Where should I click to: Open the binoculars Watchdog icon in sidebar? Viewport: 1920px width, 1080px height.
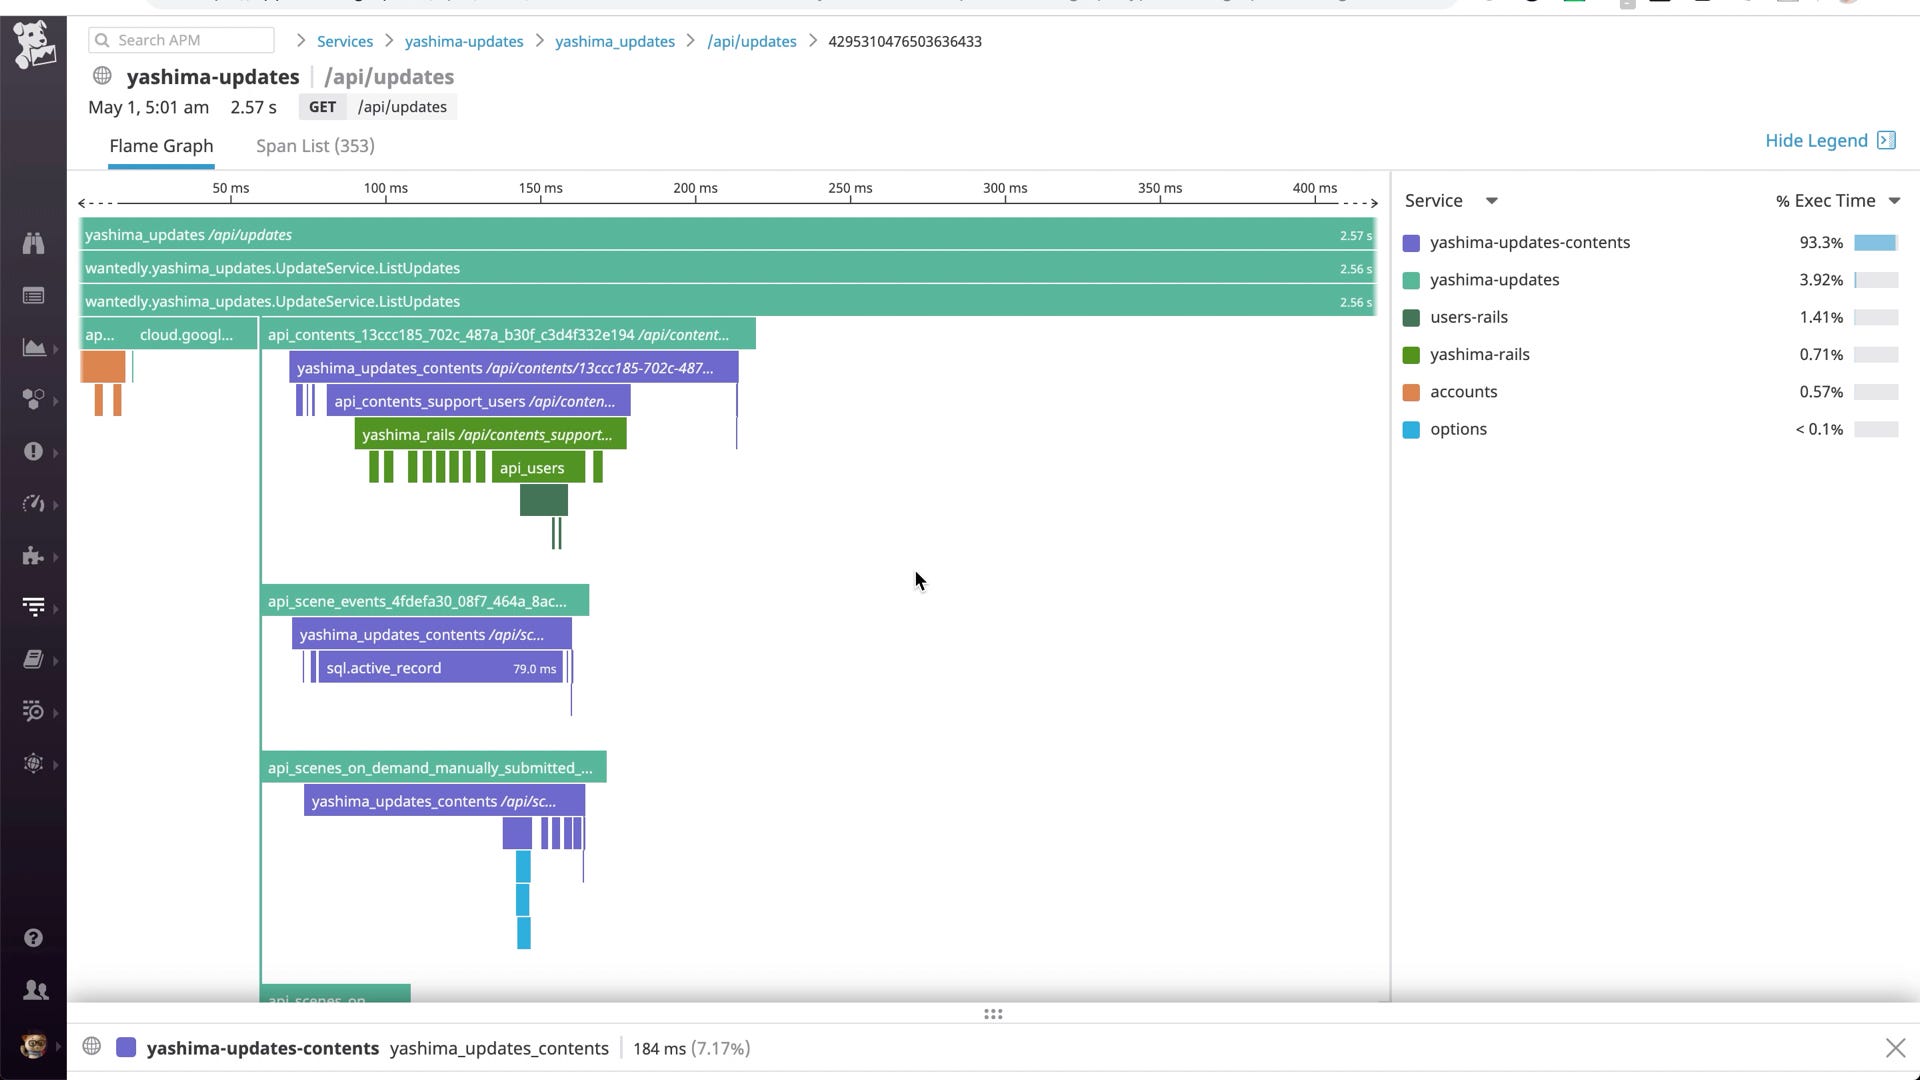click(x=33, y=243)
